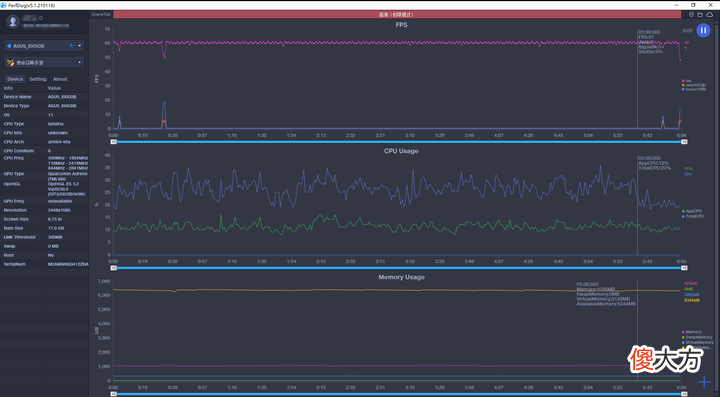This screenshot has height=397, width=720.
Task: Click the FPS chart title
Action: click(x=401, y=25)
